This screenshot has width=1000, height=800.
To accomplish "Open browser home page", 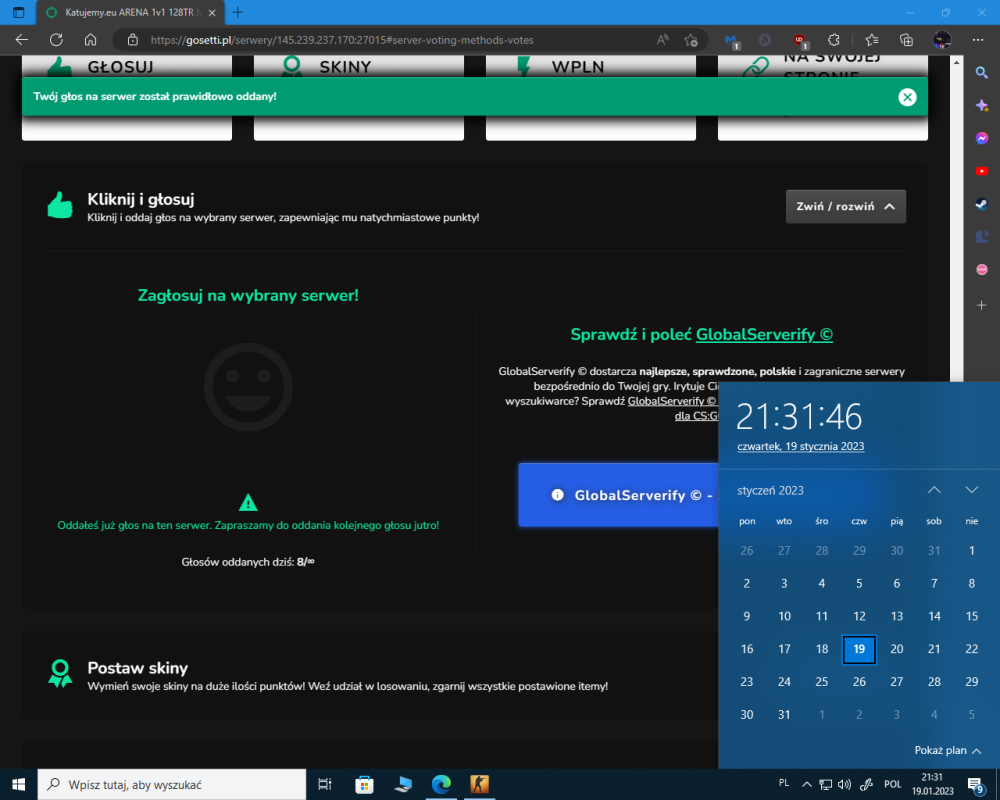I will (91, 40).
